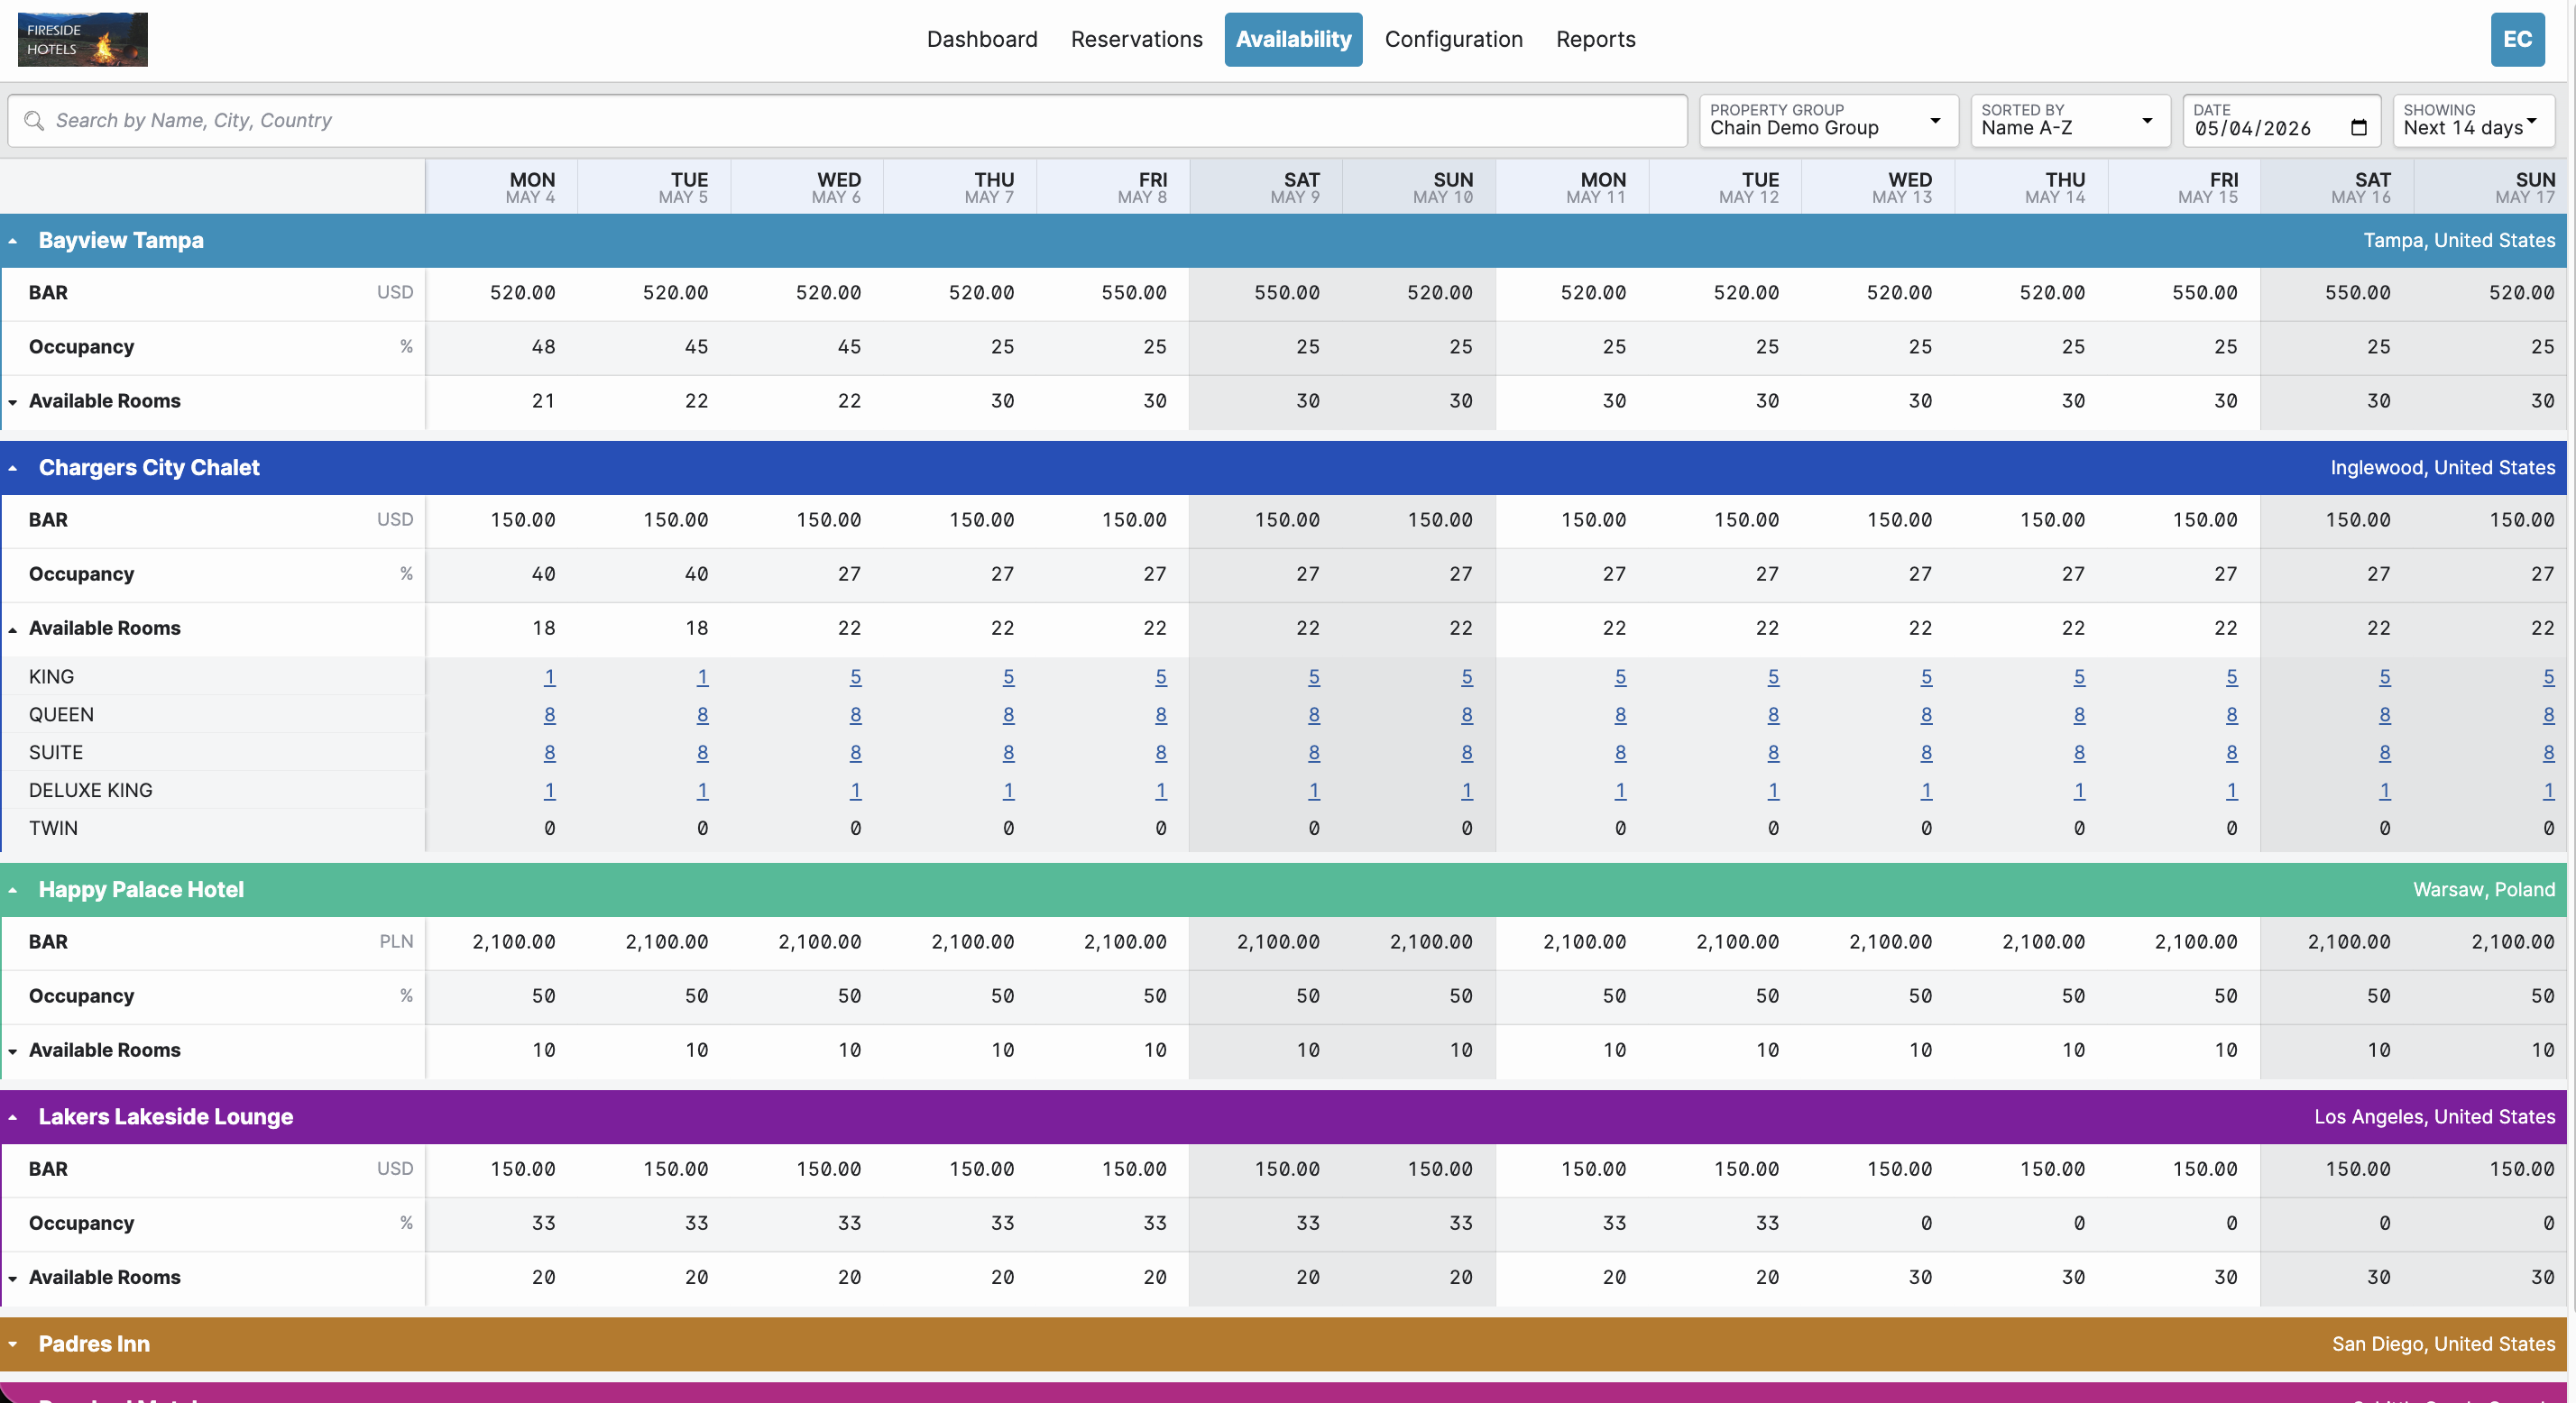Click QUEEN availability link for Tue May 5

pos(702,715)
